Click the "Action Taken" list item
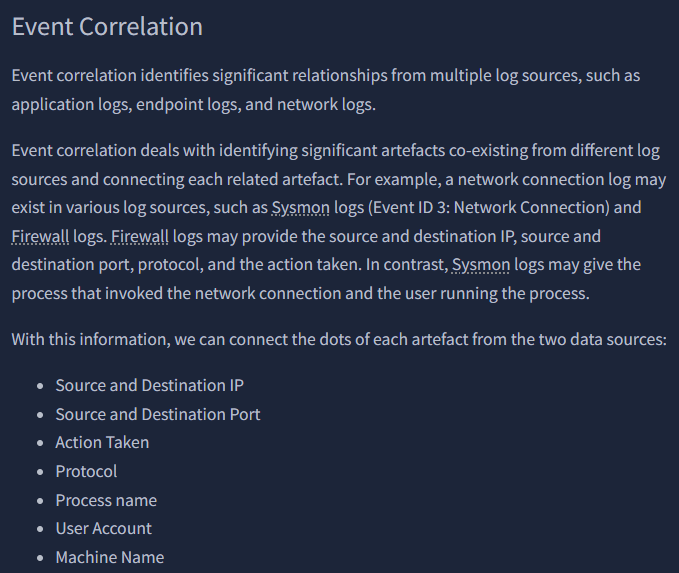Viewport: 679px width, 573px height. (x=102, y=442)
